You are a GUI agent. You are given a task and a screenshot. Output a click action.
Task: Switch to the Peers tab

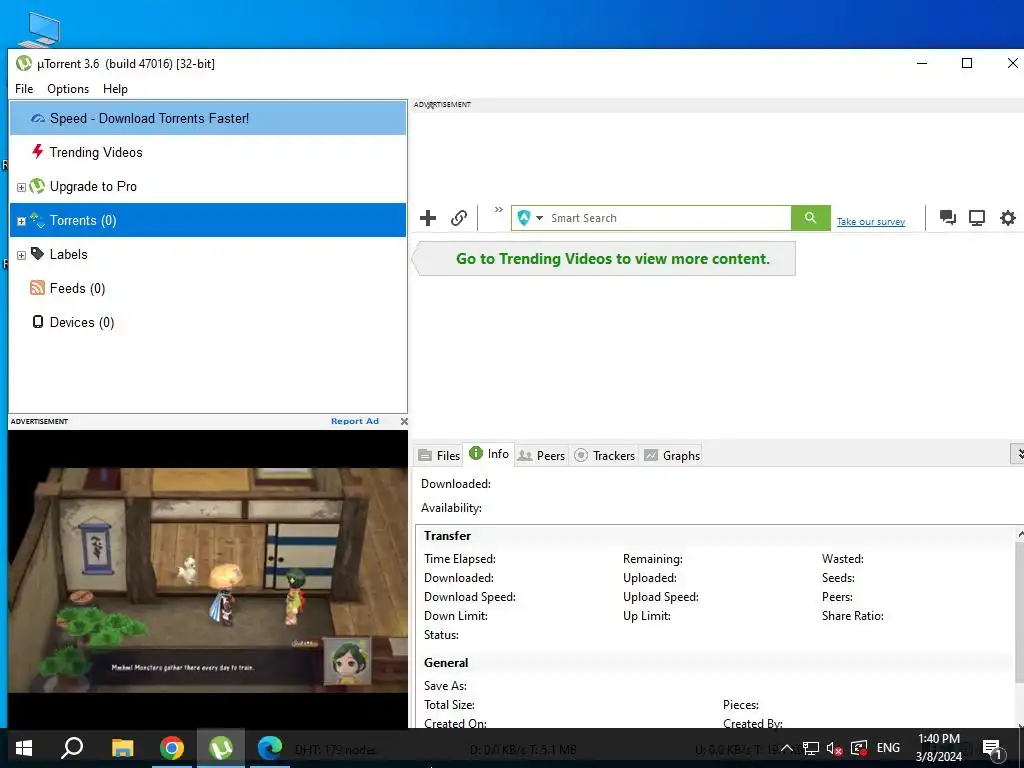541,456
